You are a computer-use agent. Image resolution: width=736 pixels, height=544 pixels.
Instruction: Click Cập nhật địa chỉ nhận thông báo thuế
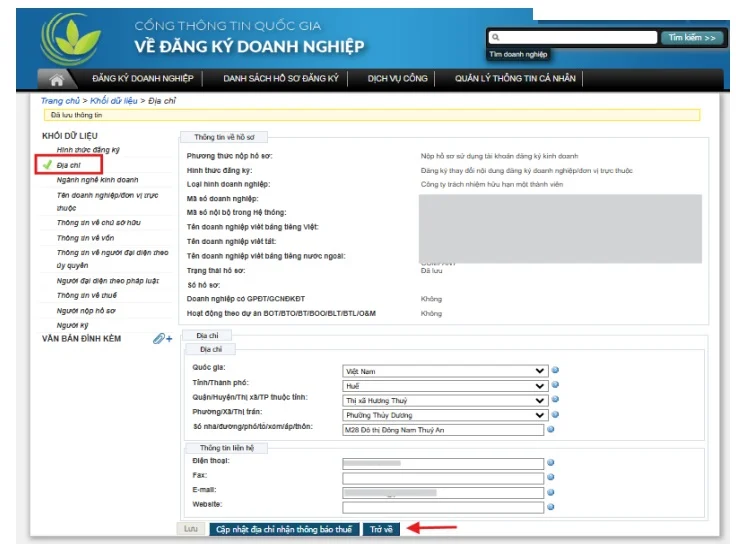[x=284, y=529]
